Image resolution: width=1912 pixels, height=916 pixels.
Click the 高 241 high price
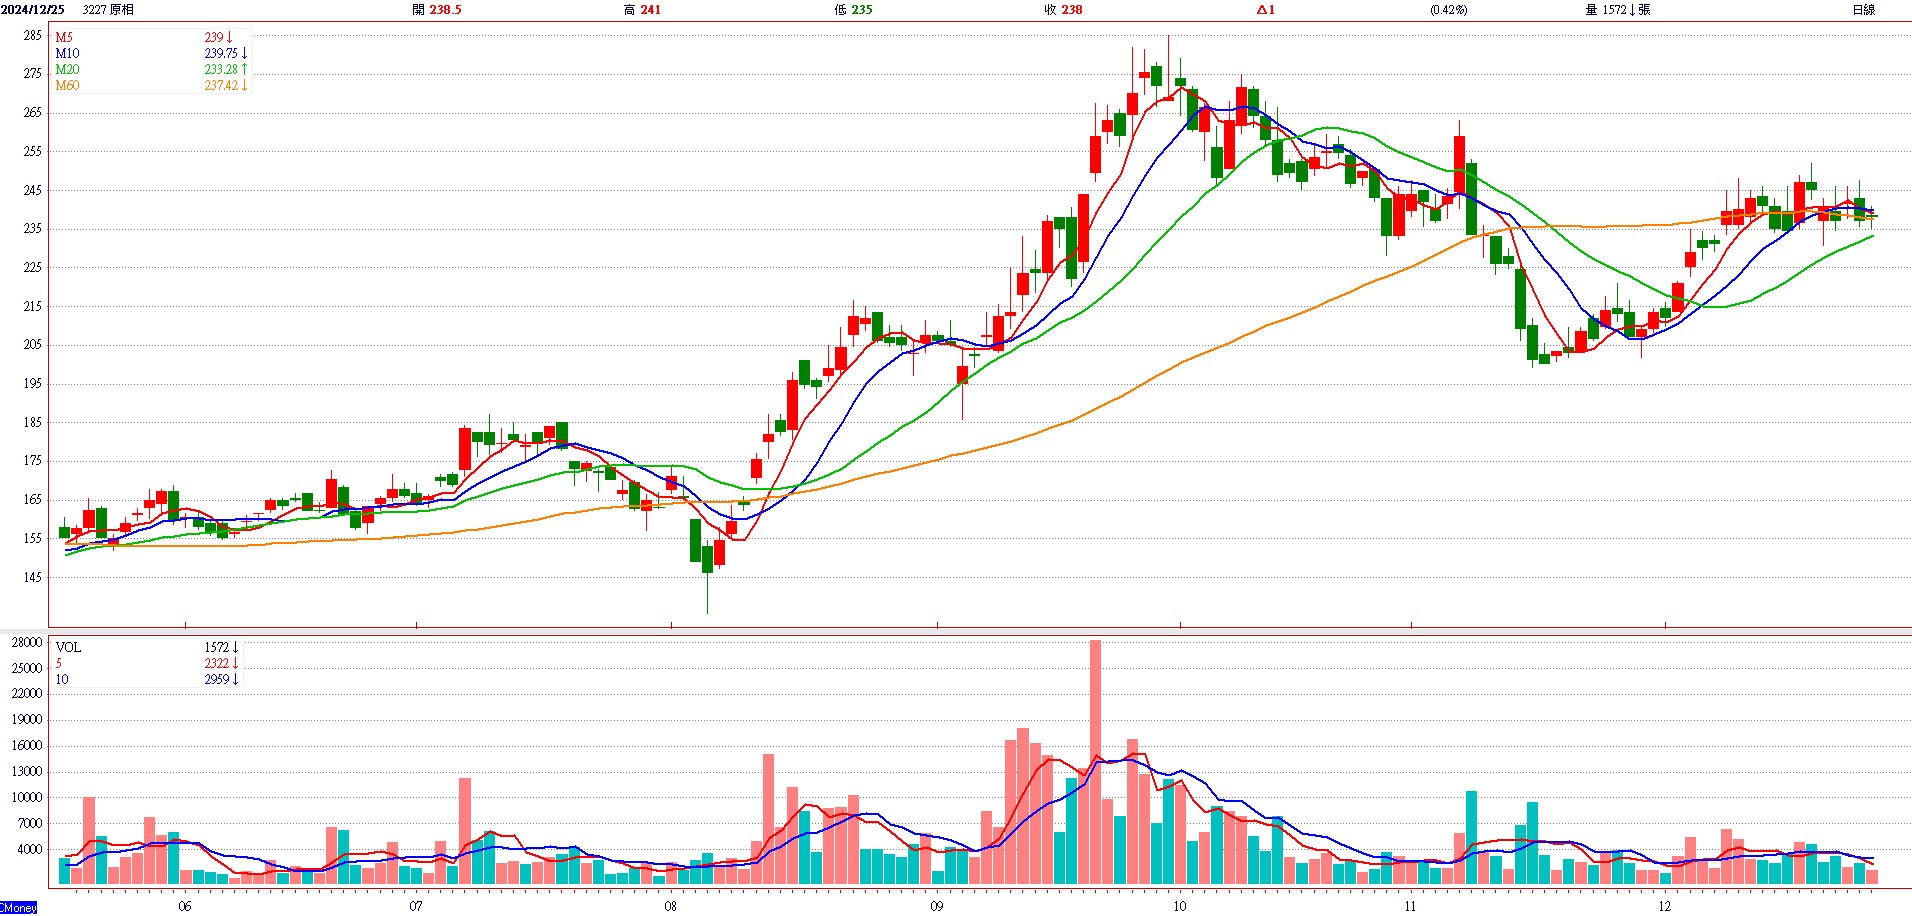tap(642, 10)
